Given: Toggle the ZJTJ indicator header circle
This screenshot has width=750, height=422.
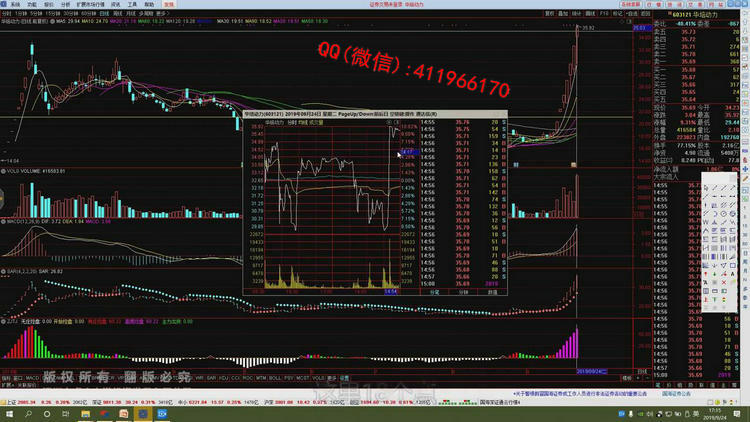Looking at the screenshot, I should (x=3, y=322).
